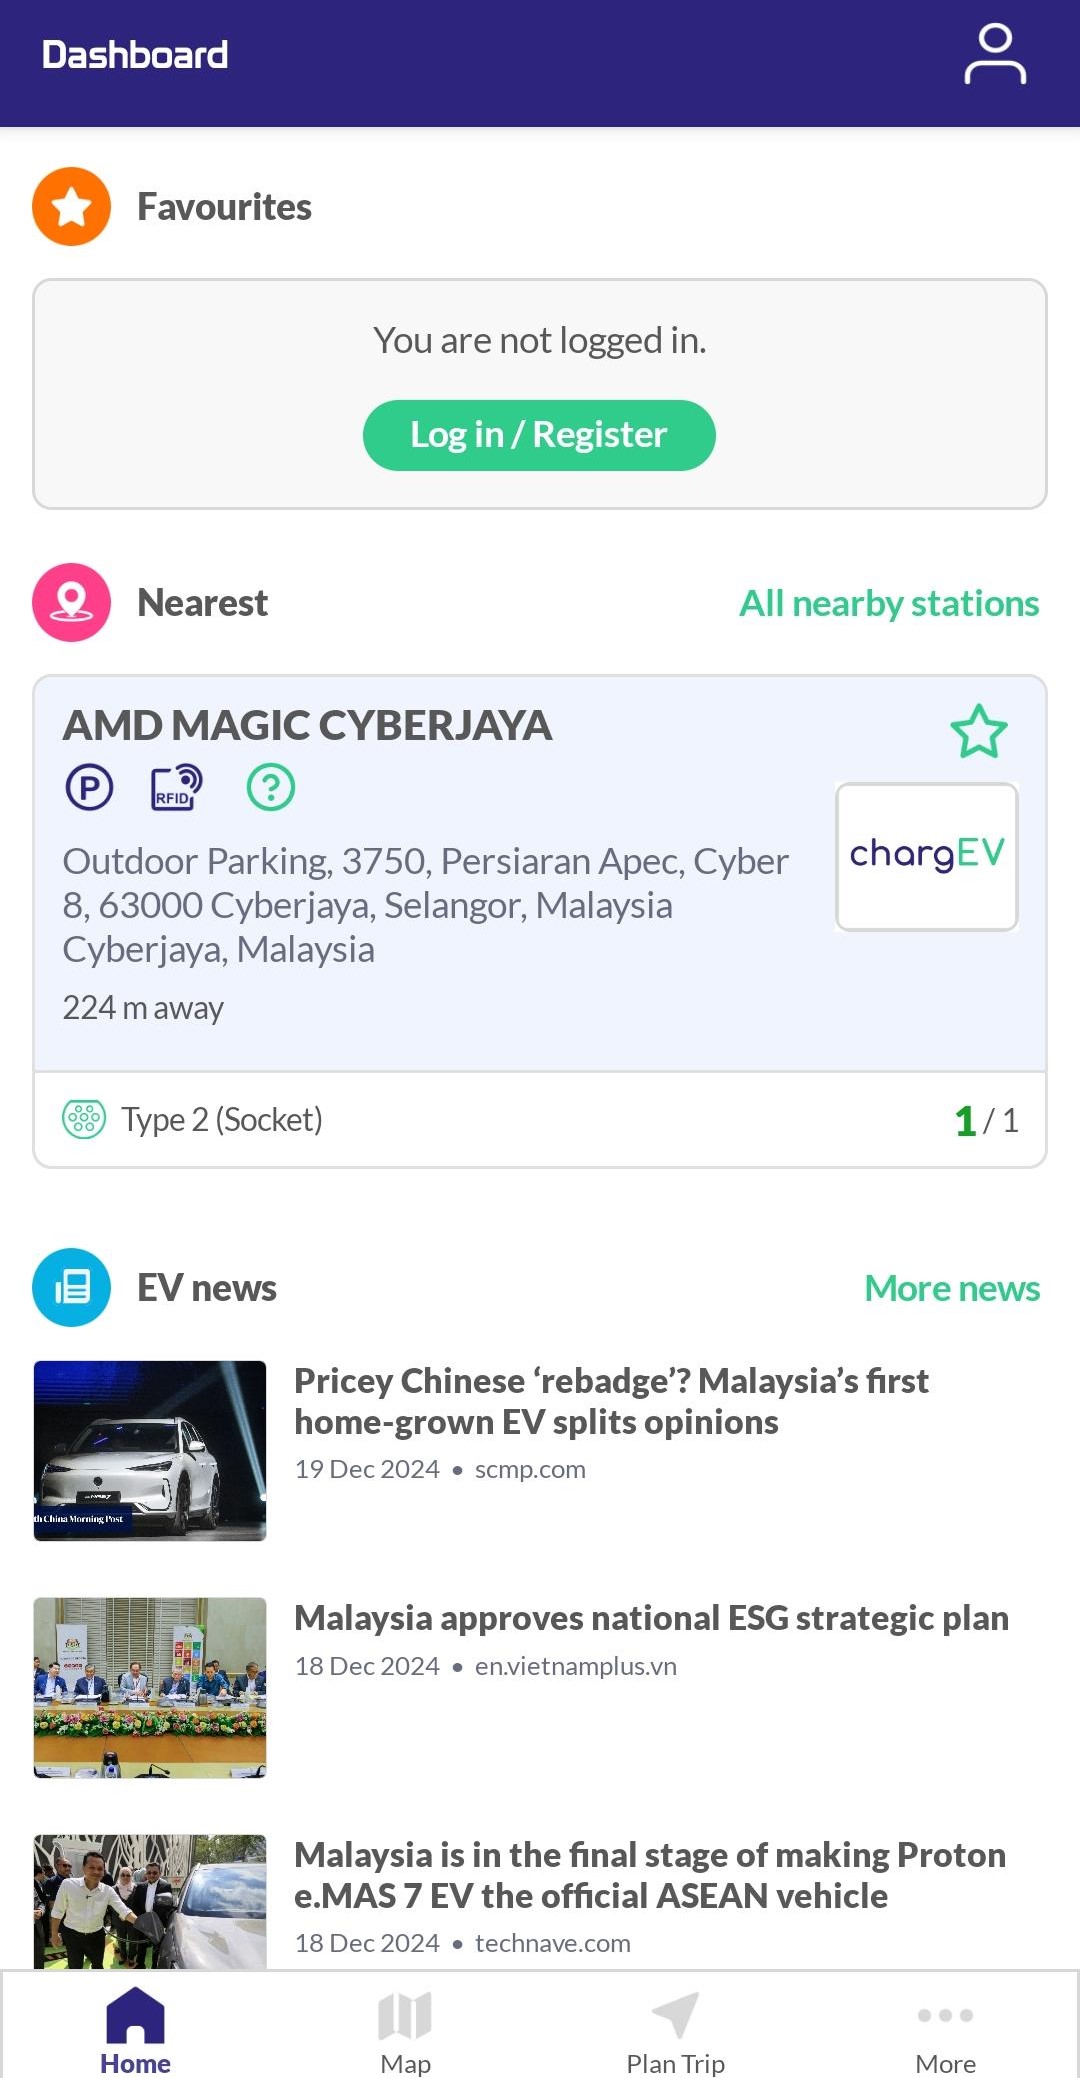
Task: Open All nearby stations link
Action: click(x=889, y=603)
